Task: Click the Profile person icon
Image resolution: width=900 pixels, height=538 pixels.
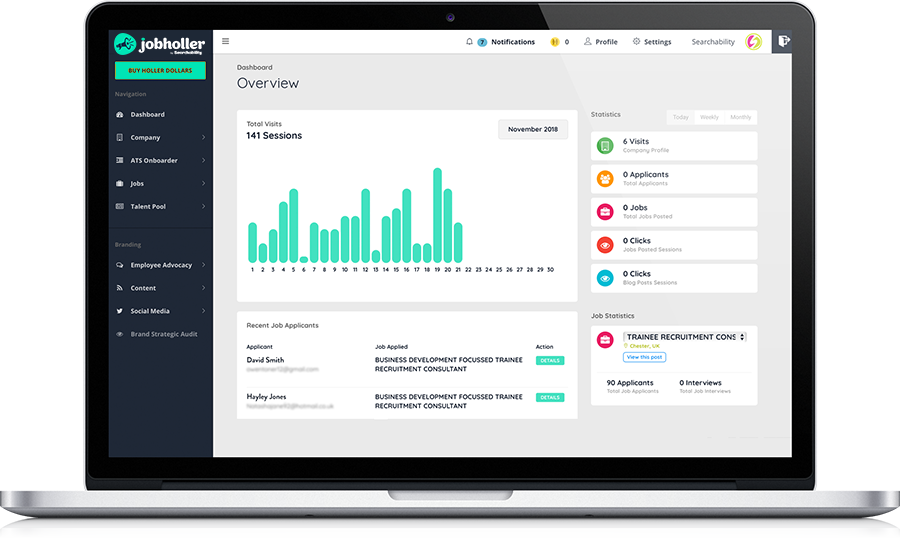Action: 587,41
